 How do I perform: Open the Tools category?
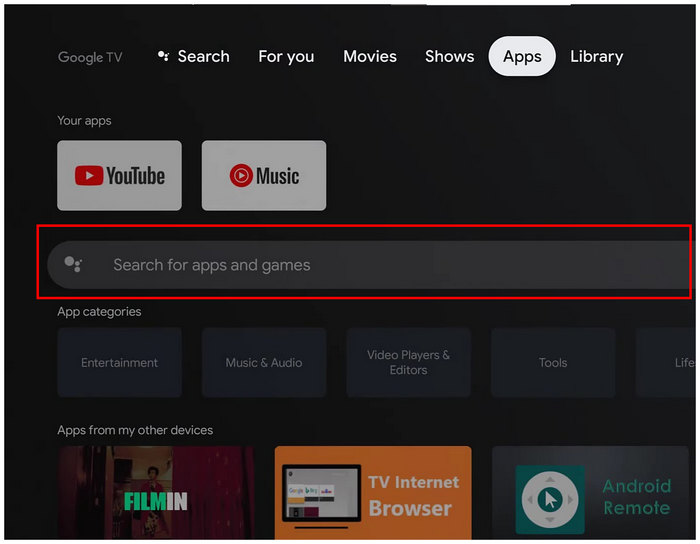coord(553,362)
